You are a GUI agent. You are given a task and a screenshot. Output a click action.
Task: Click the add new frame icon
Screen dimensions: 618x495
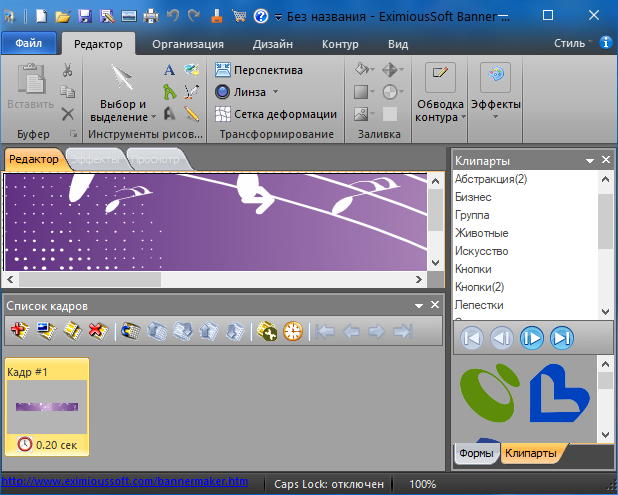pyautogui.click(x=20, y=331)
